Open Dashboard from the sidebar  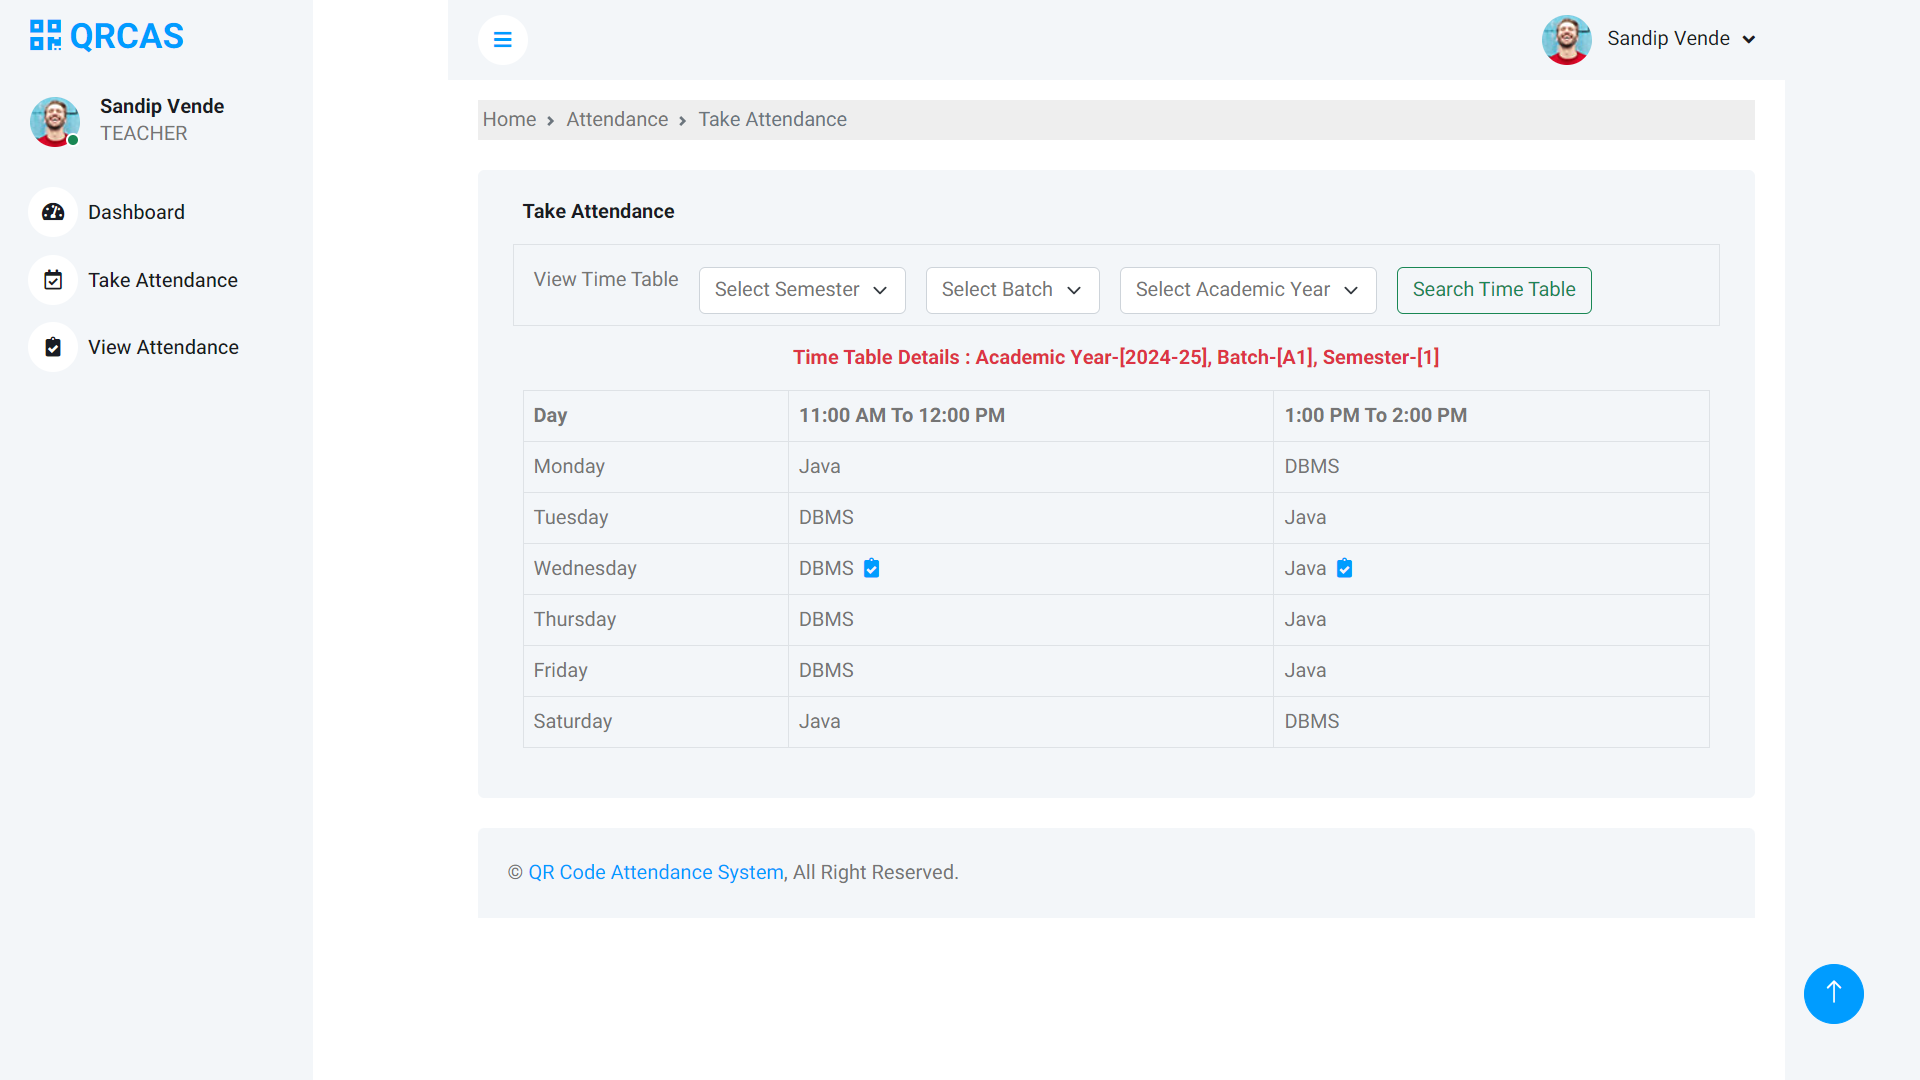[x=136, y=212]
